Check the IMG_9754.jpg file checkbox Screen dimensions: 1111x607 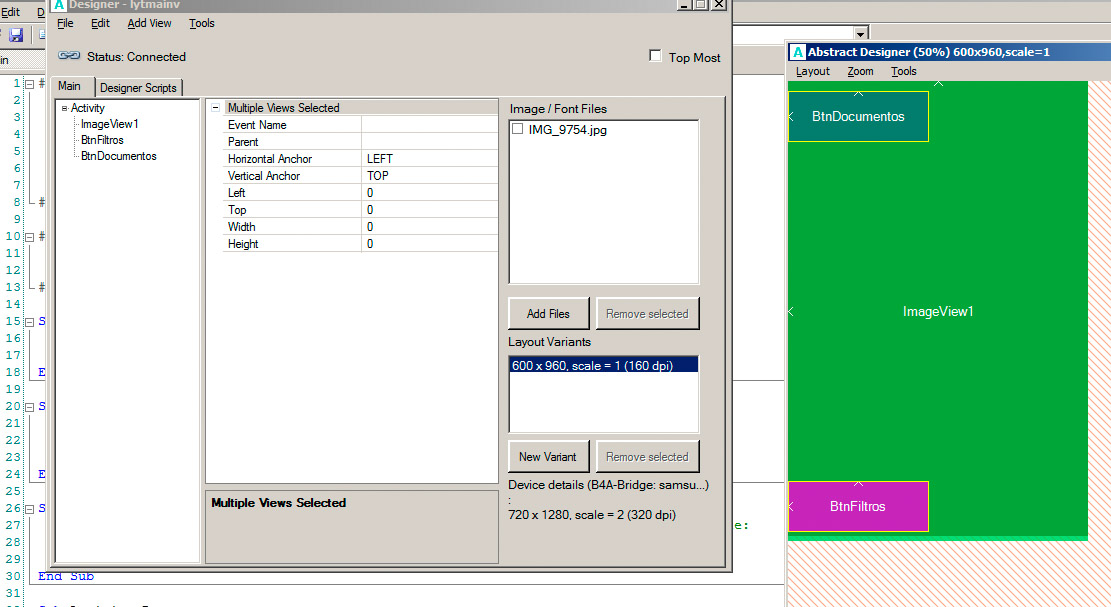(518, 129)
